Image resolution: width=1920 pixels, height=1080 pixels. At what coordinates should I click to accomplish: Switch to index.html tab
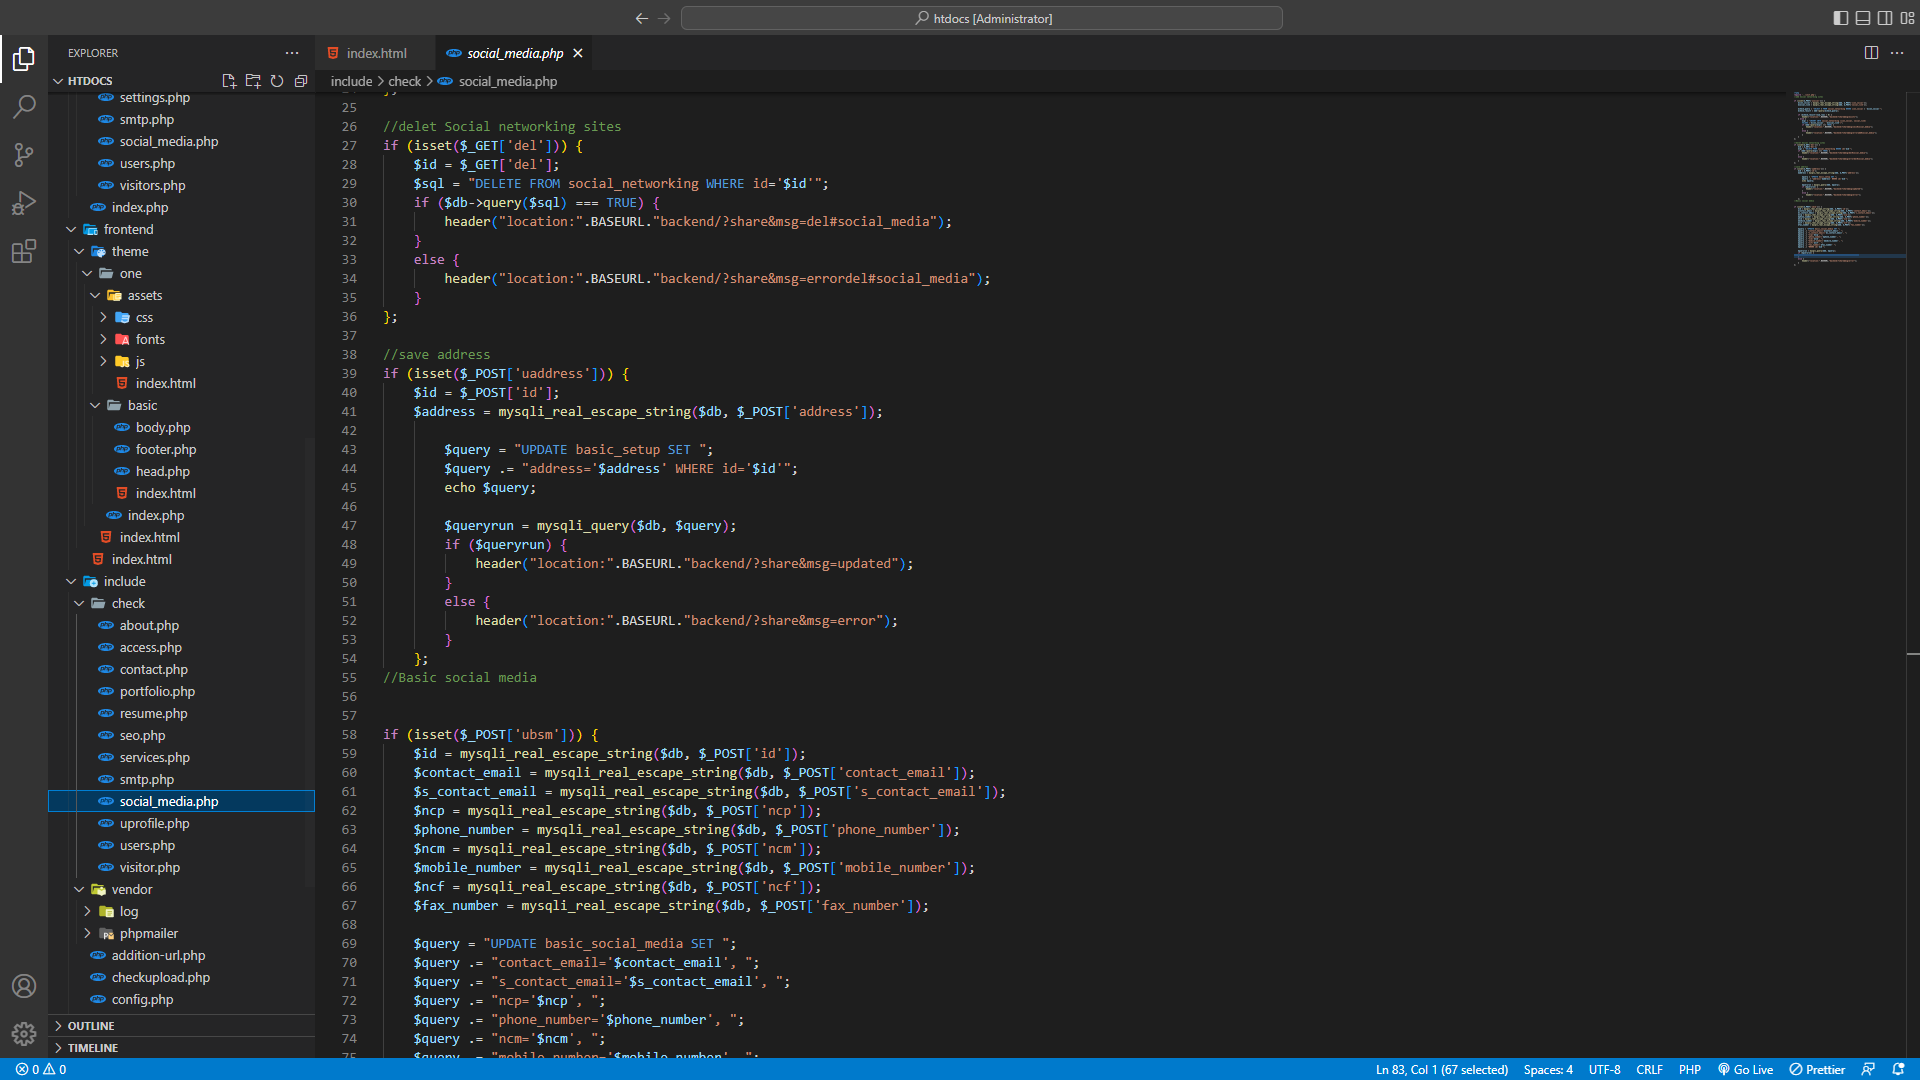[376, 53]
